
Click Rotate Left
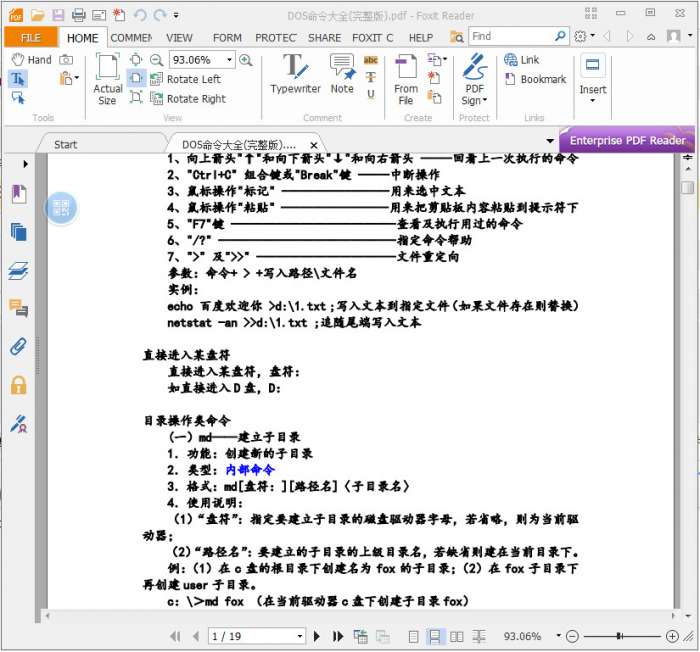tap(185, 79)
